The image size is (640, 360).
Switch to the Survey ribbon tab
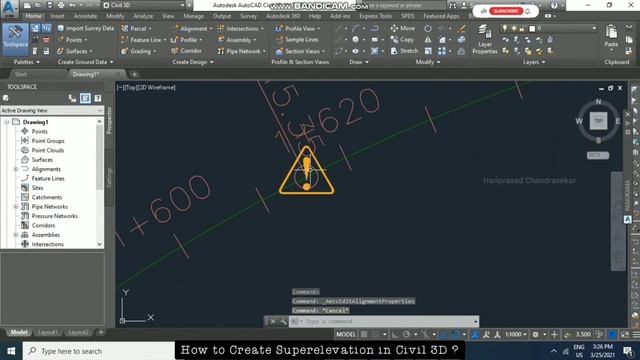(249, 16)
